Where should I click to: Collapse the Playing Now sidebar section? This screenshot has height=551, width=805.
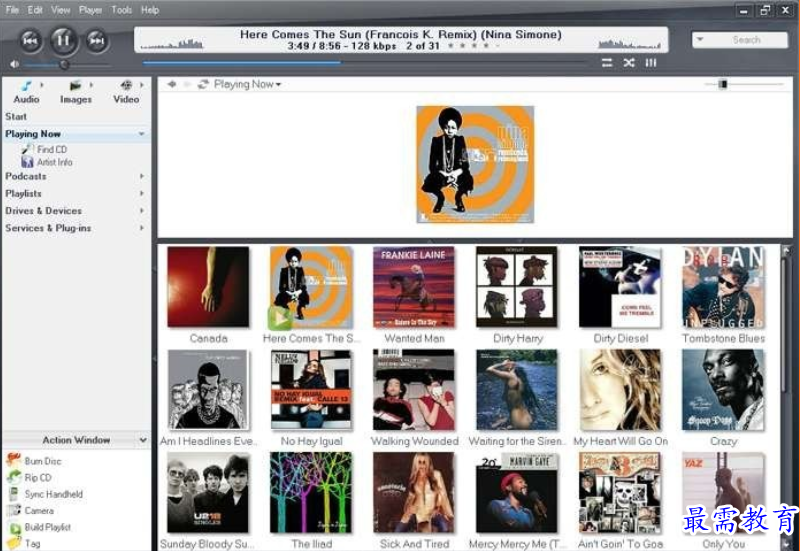[x=141, y=134]
